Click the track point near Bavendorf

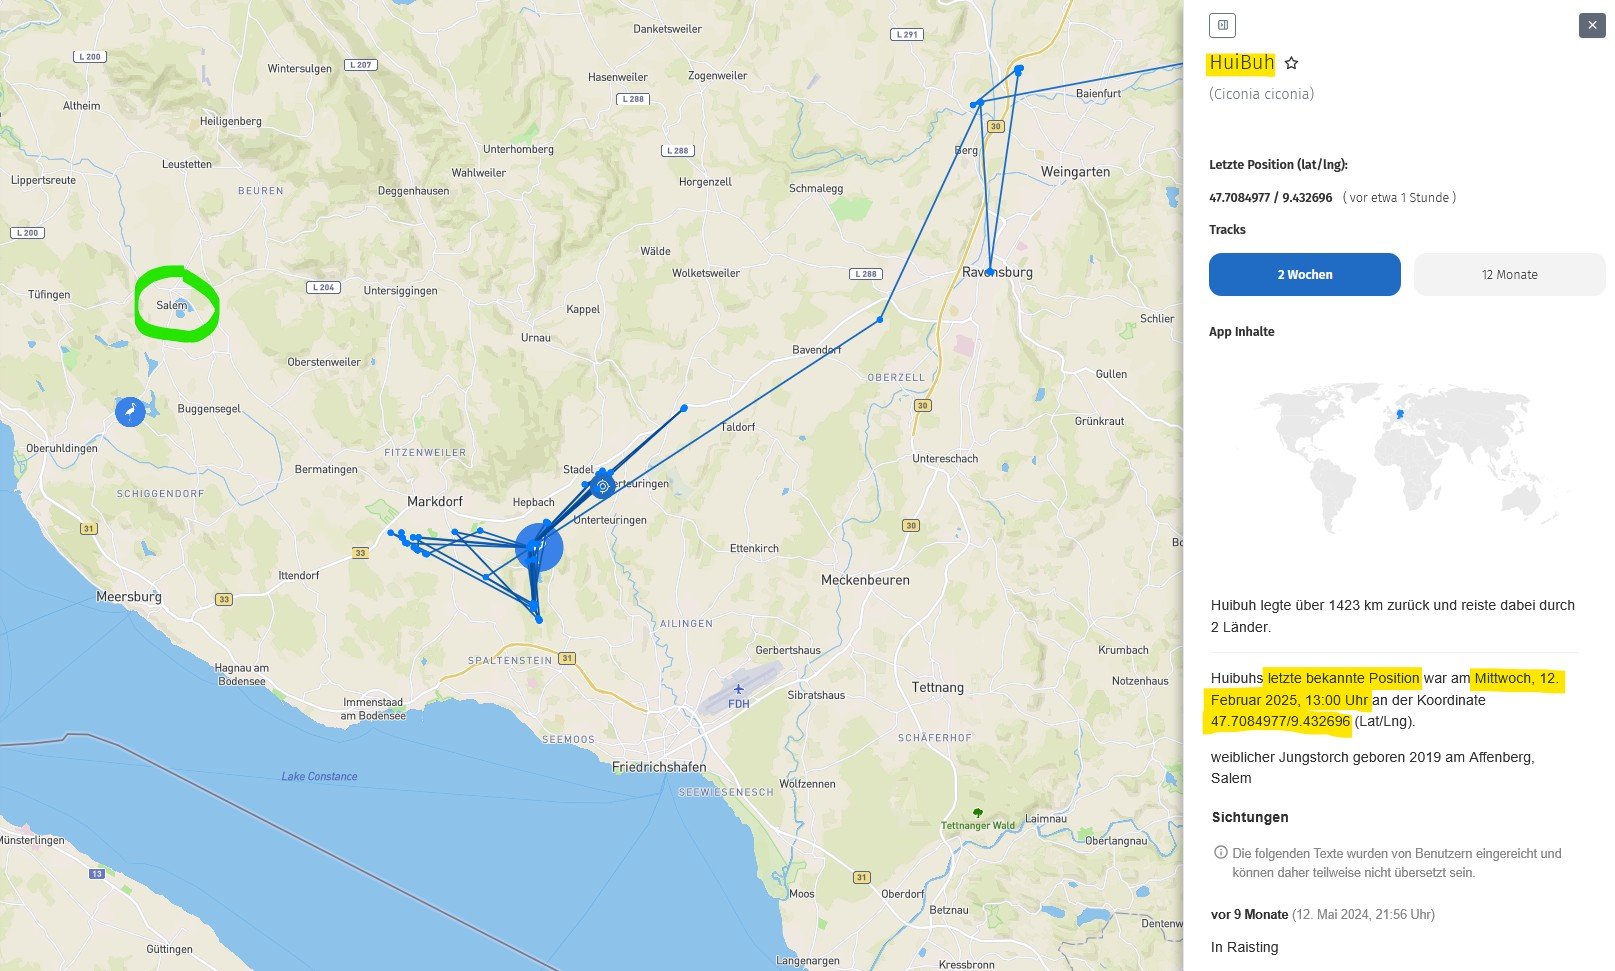880,320
